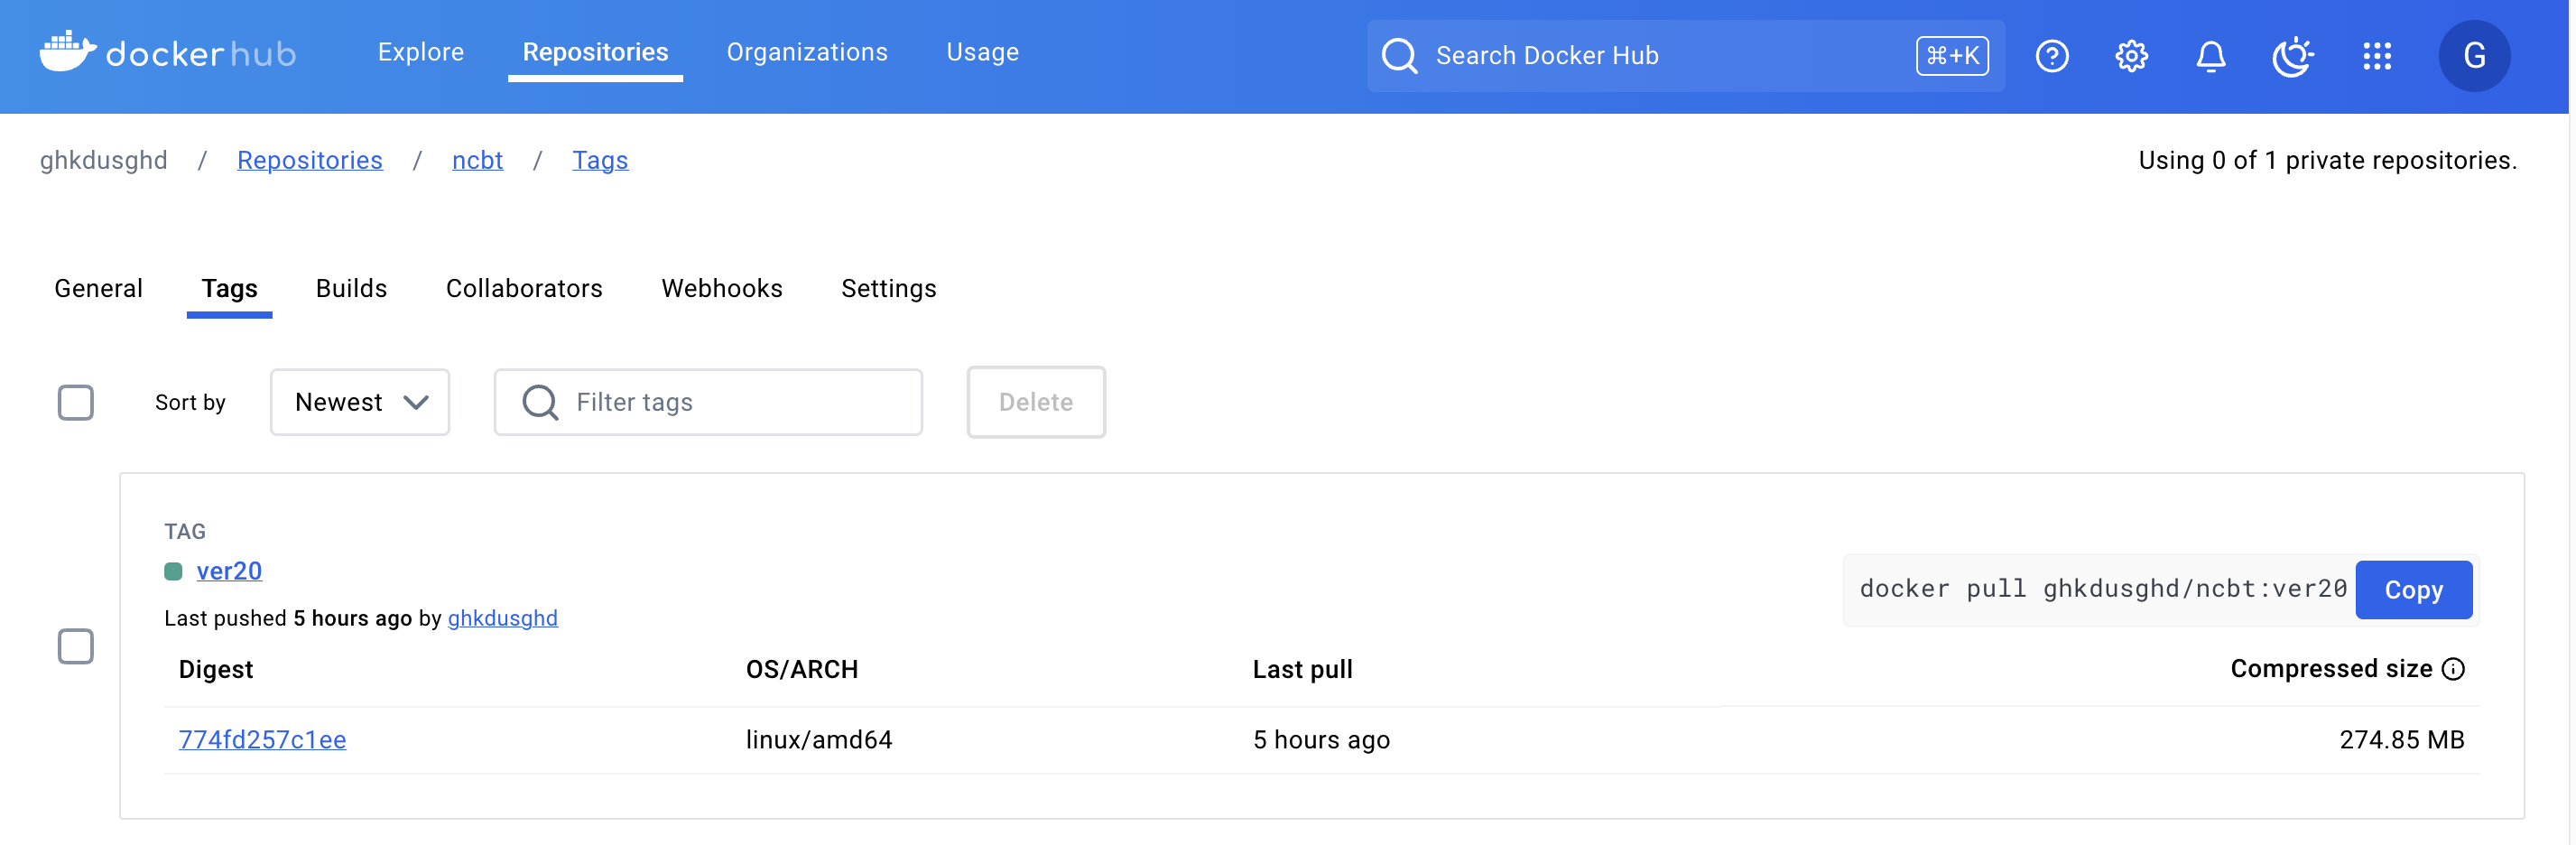Toggle the dark mode moon icon
This screenshot has height=845, width=2576.
pyautogui.click(x=2292, y=56)
